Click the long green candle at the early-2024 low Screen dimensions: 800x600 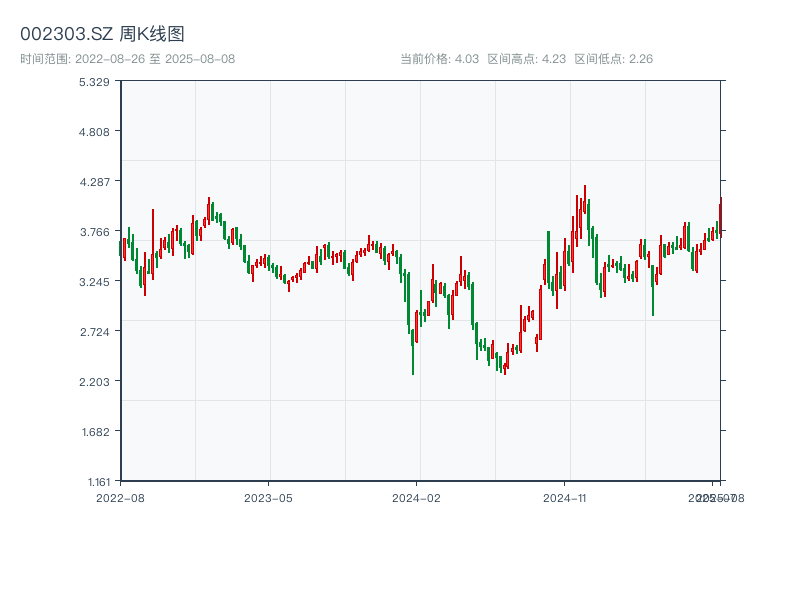[413, 350]
